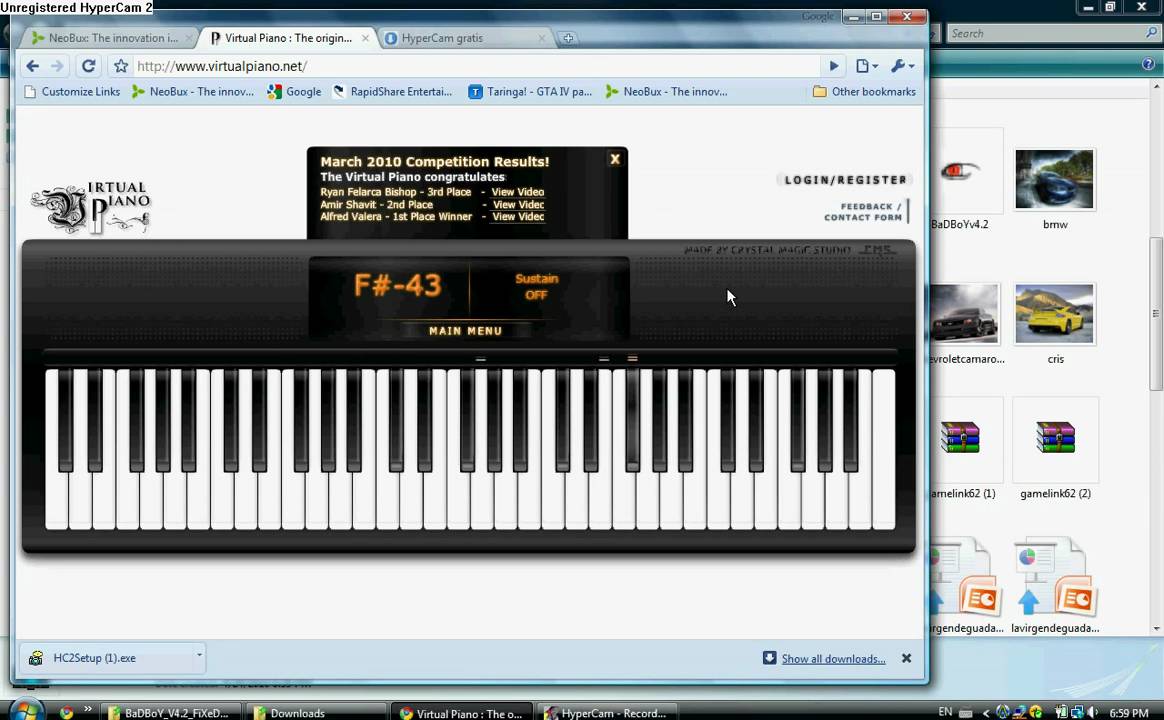The image size is (1164, 720).
Task: Open first NeoBux - The innov bookmark
Action: point(193,92)
